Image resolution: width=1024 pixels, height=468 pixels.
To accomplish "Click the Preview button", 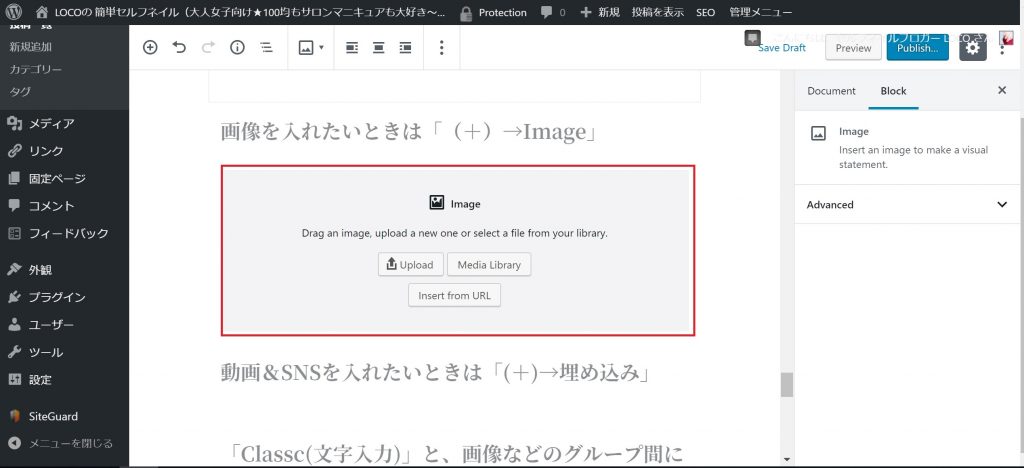I will coord(854,48).
